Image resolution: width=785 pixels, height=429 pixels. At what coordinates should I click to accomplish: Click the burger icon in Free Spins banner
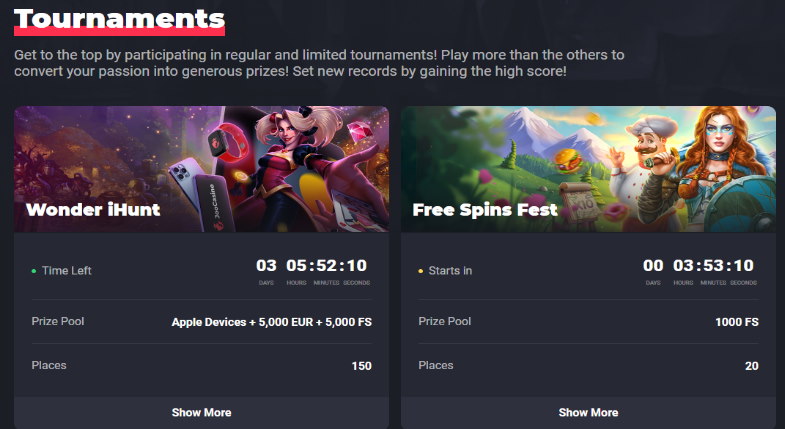tap(568, 161)
